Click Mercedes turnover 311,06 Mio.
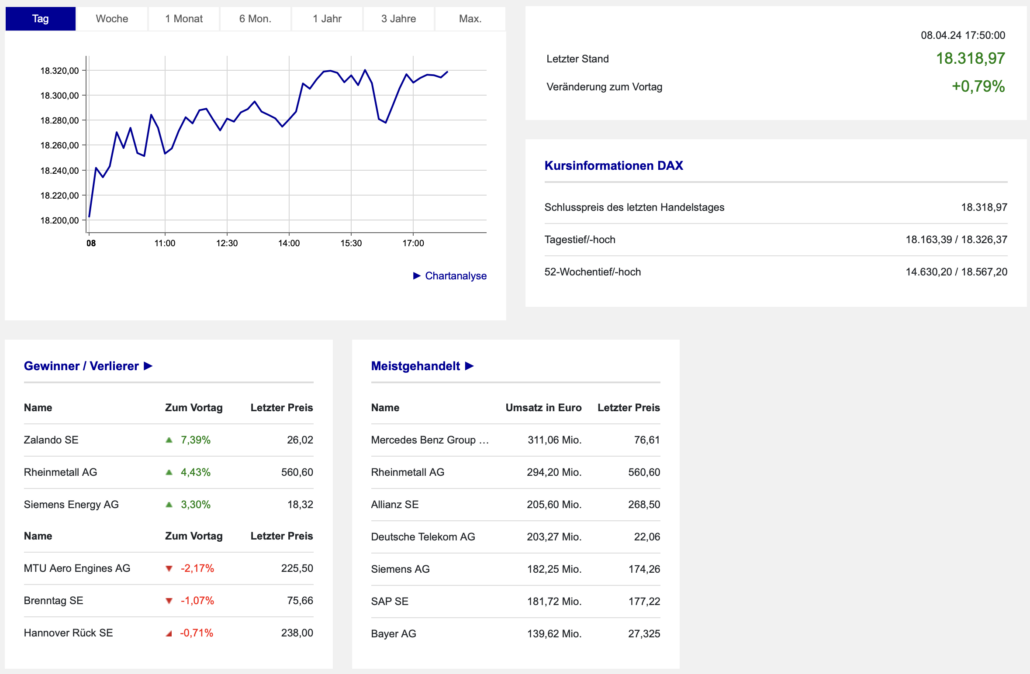Screen dimensions: 1030x674 554,440
